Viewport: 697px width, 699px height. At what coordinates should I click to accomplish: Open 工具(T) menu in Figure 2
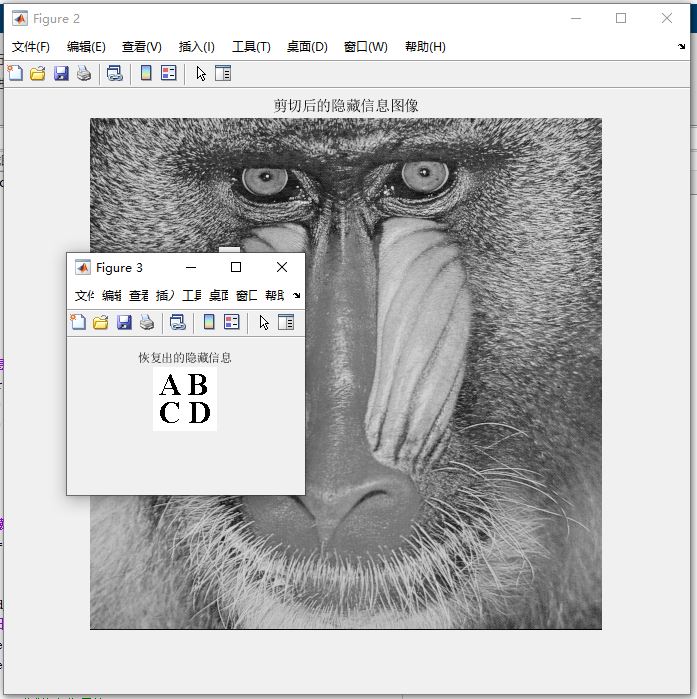coord(251,47)
